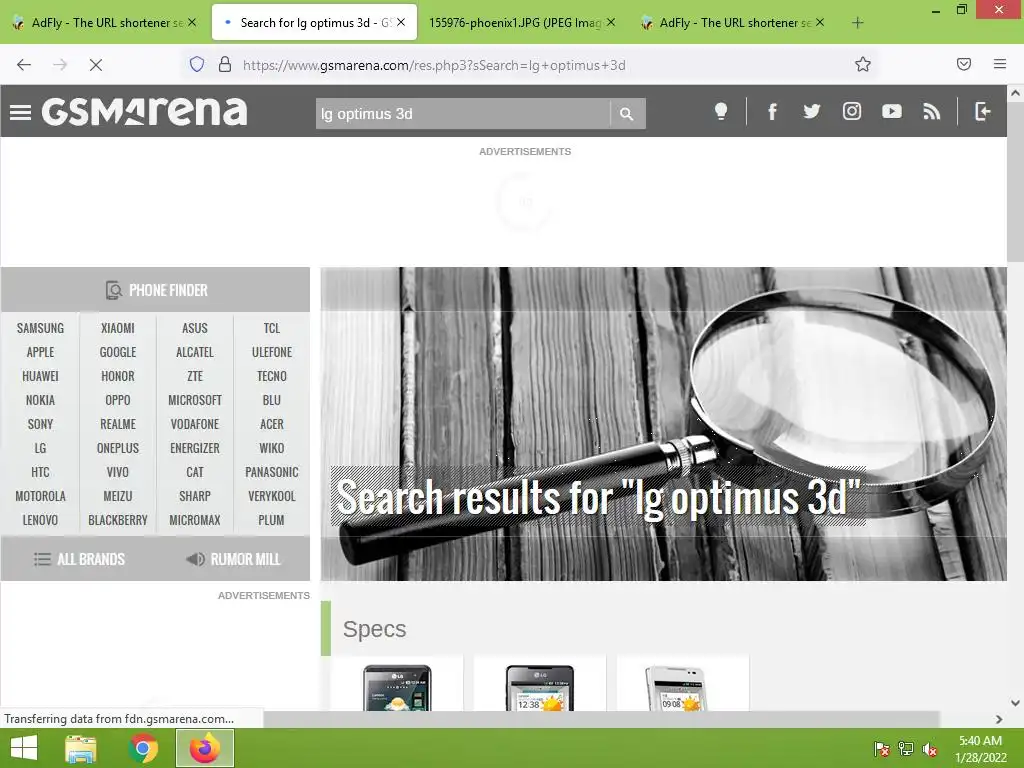Select the Search for lg optimus 3d tab
Image resolution: width=1024 pixels, height=768 pixels.
click(x=314, y=22)
